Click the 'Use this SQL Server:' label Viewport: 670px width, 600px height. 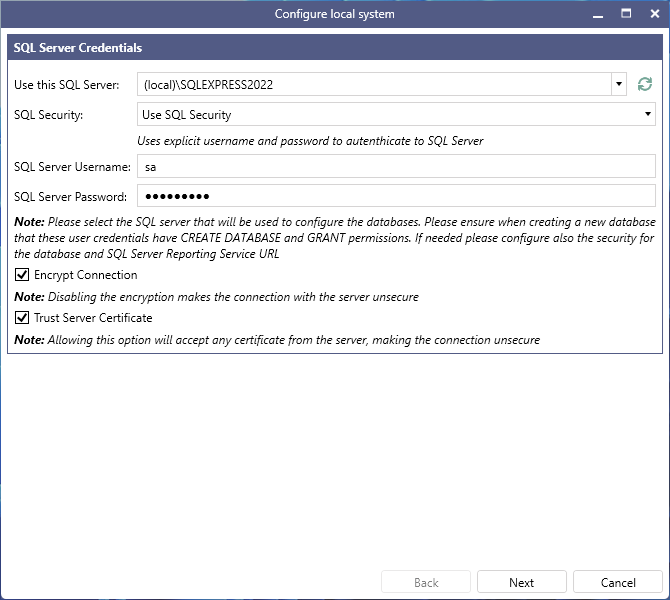67,85
